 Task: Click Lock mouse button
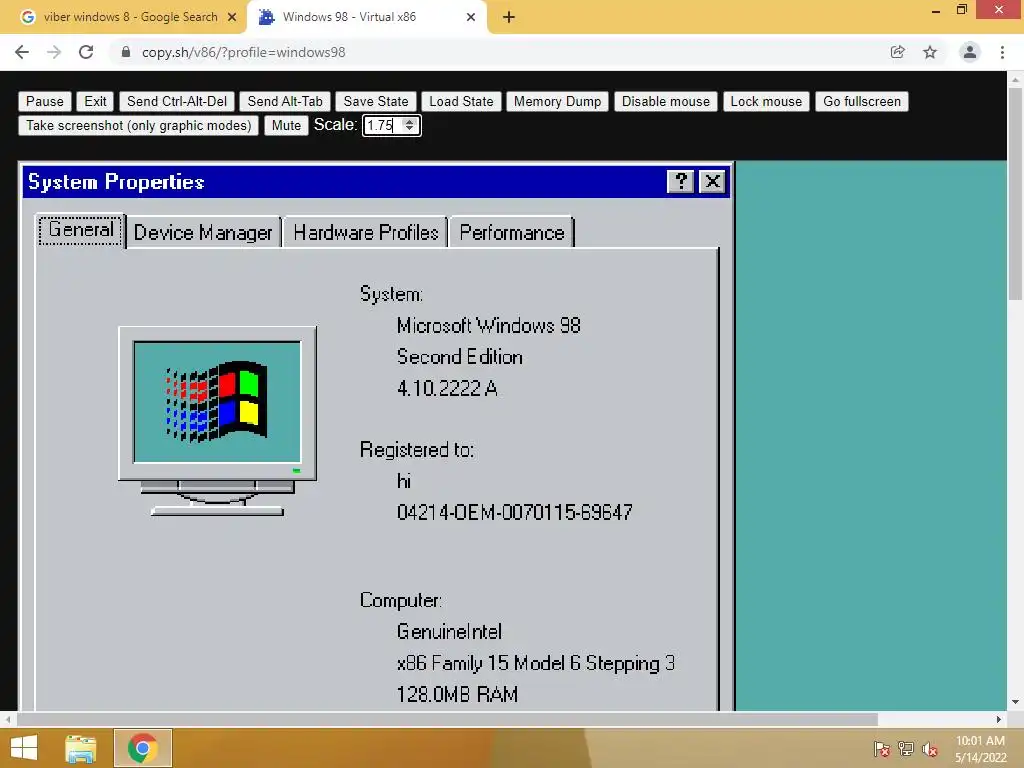[766, 101]
